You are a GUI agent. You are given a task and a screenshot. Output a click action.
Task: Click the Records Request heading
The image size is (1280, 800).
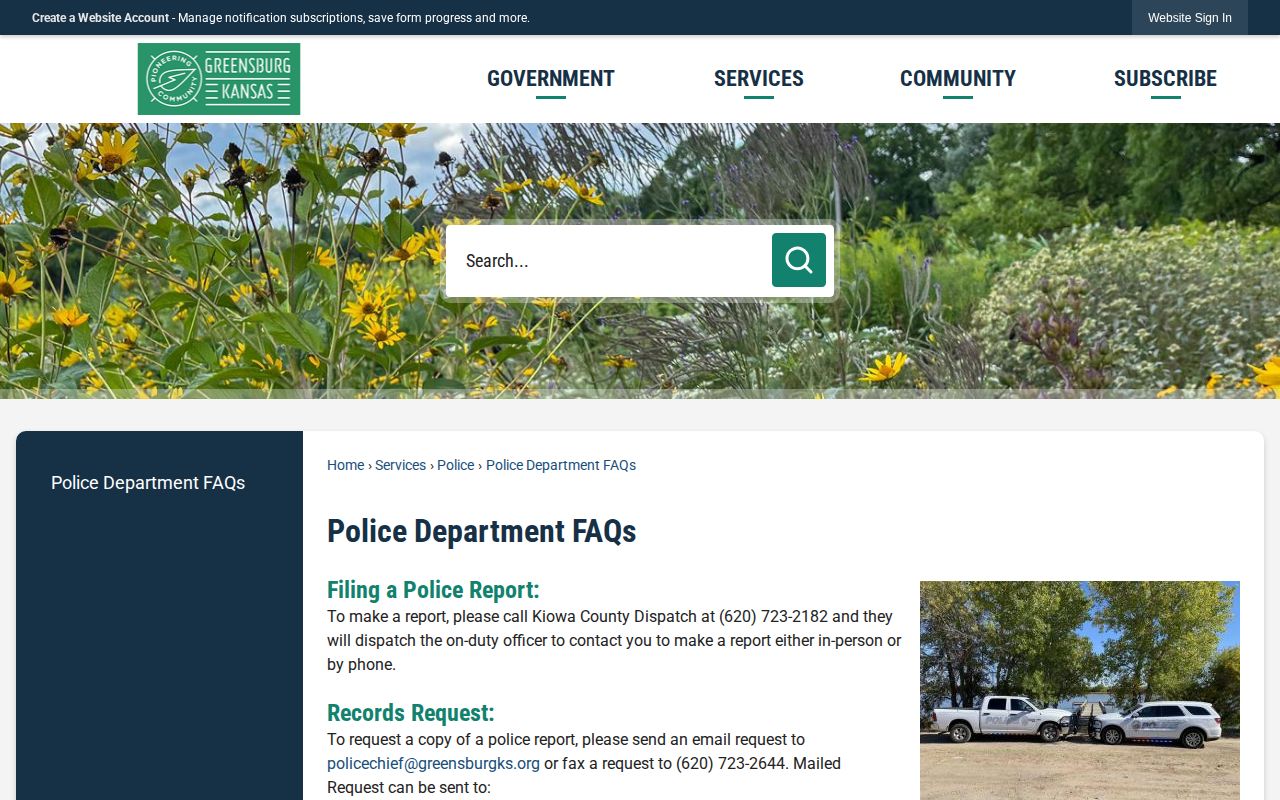(411, 713)
